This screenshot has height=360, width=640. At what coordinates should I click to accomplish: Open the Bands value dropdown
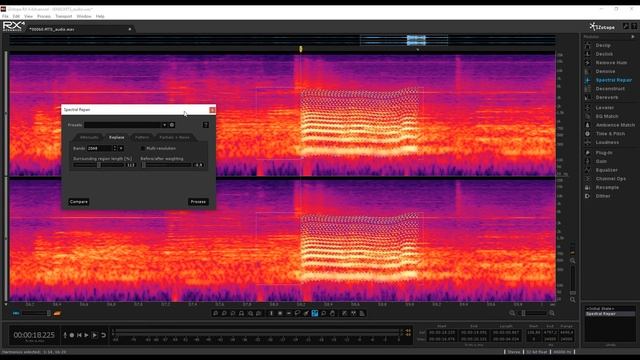click(x=121, y=148)
